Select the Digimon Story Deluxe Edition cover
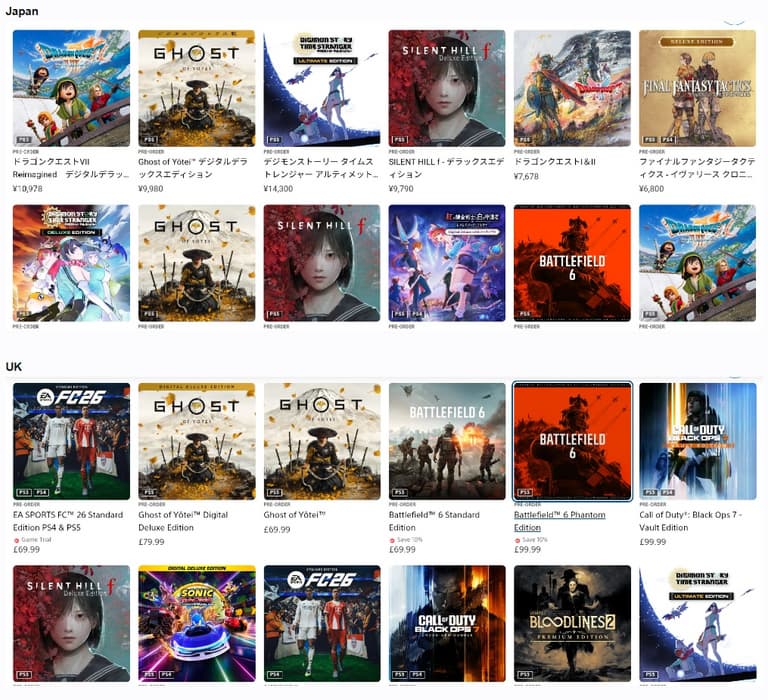The height and width of the screenshot is (700, 768). click(x=71, y=263)
